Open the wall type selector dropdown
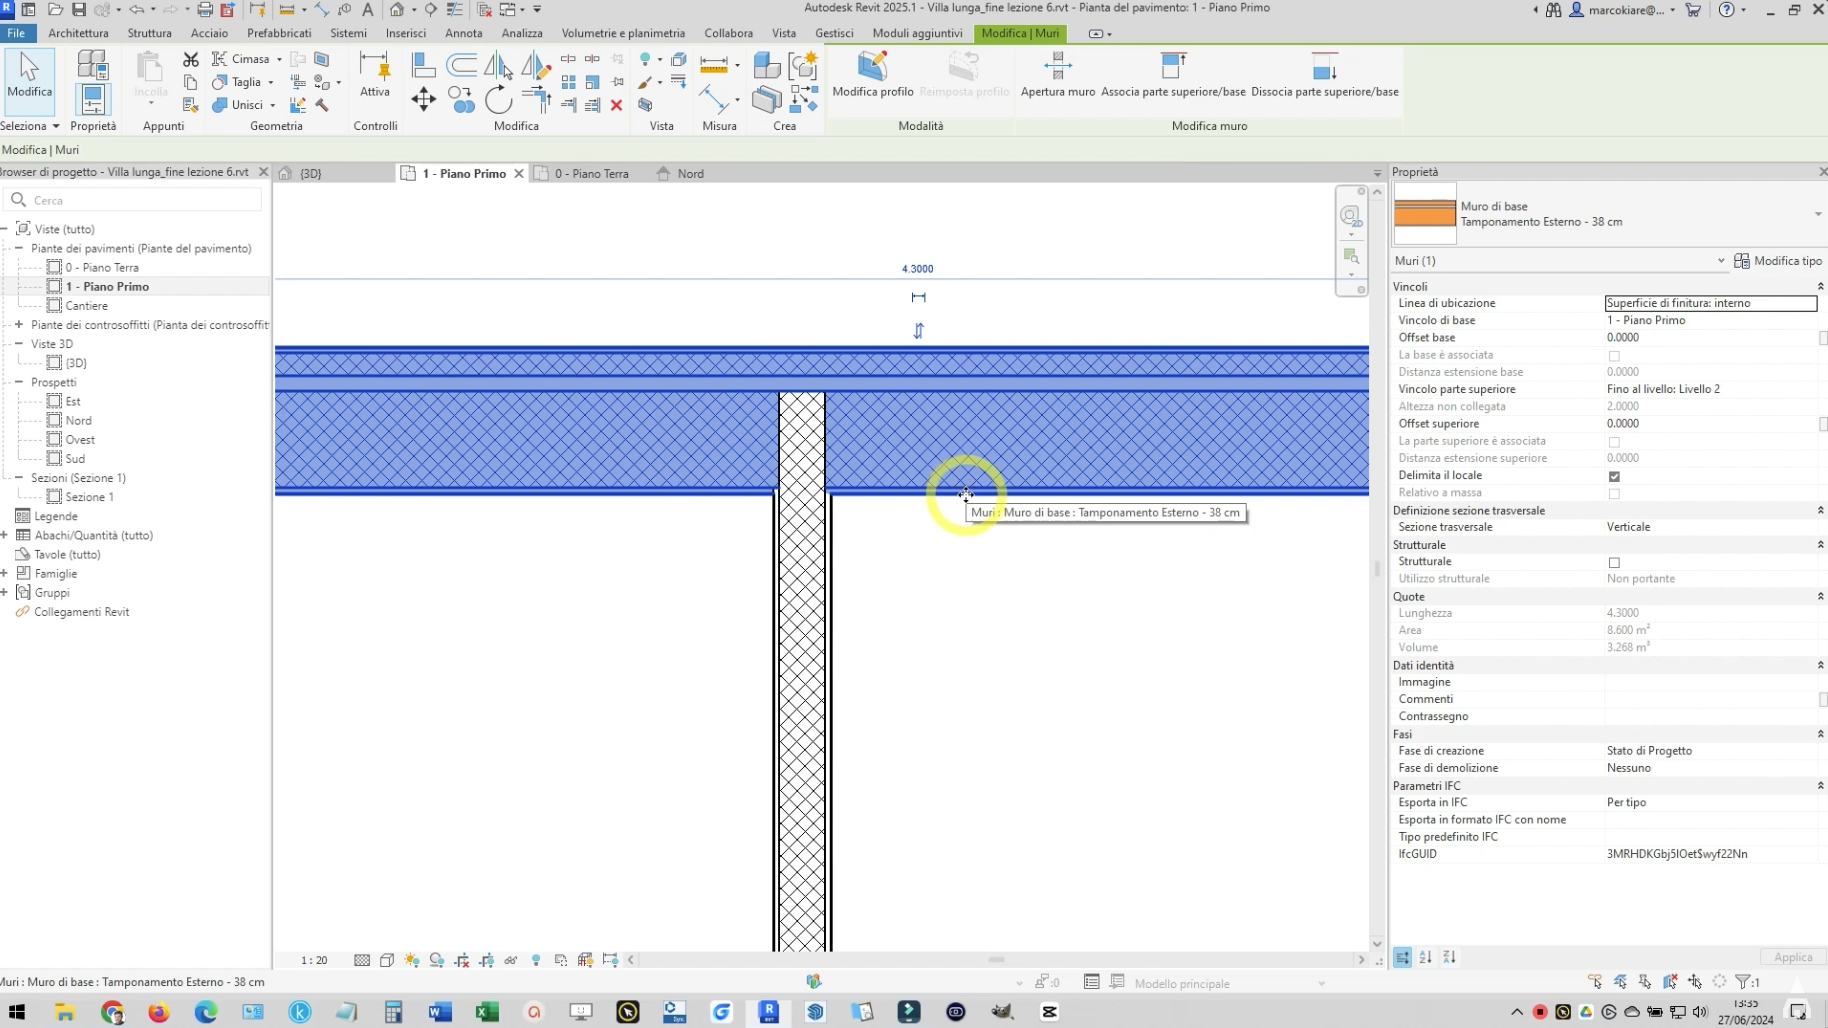 [1817, 214]
